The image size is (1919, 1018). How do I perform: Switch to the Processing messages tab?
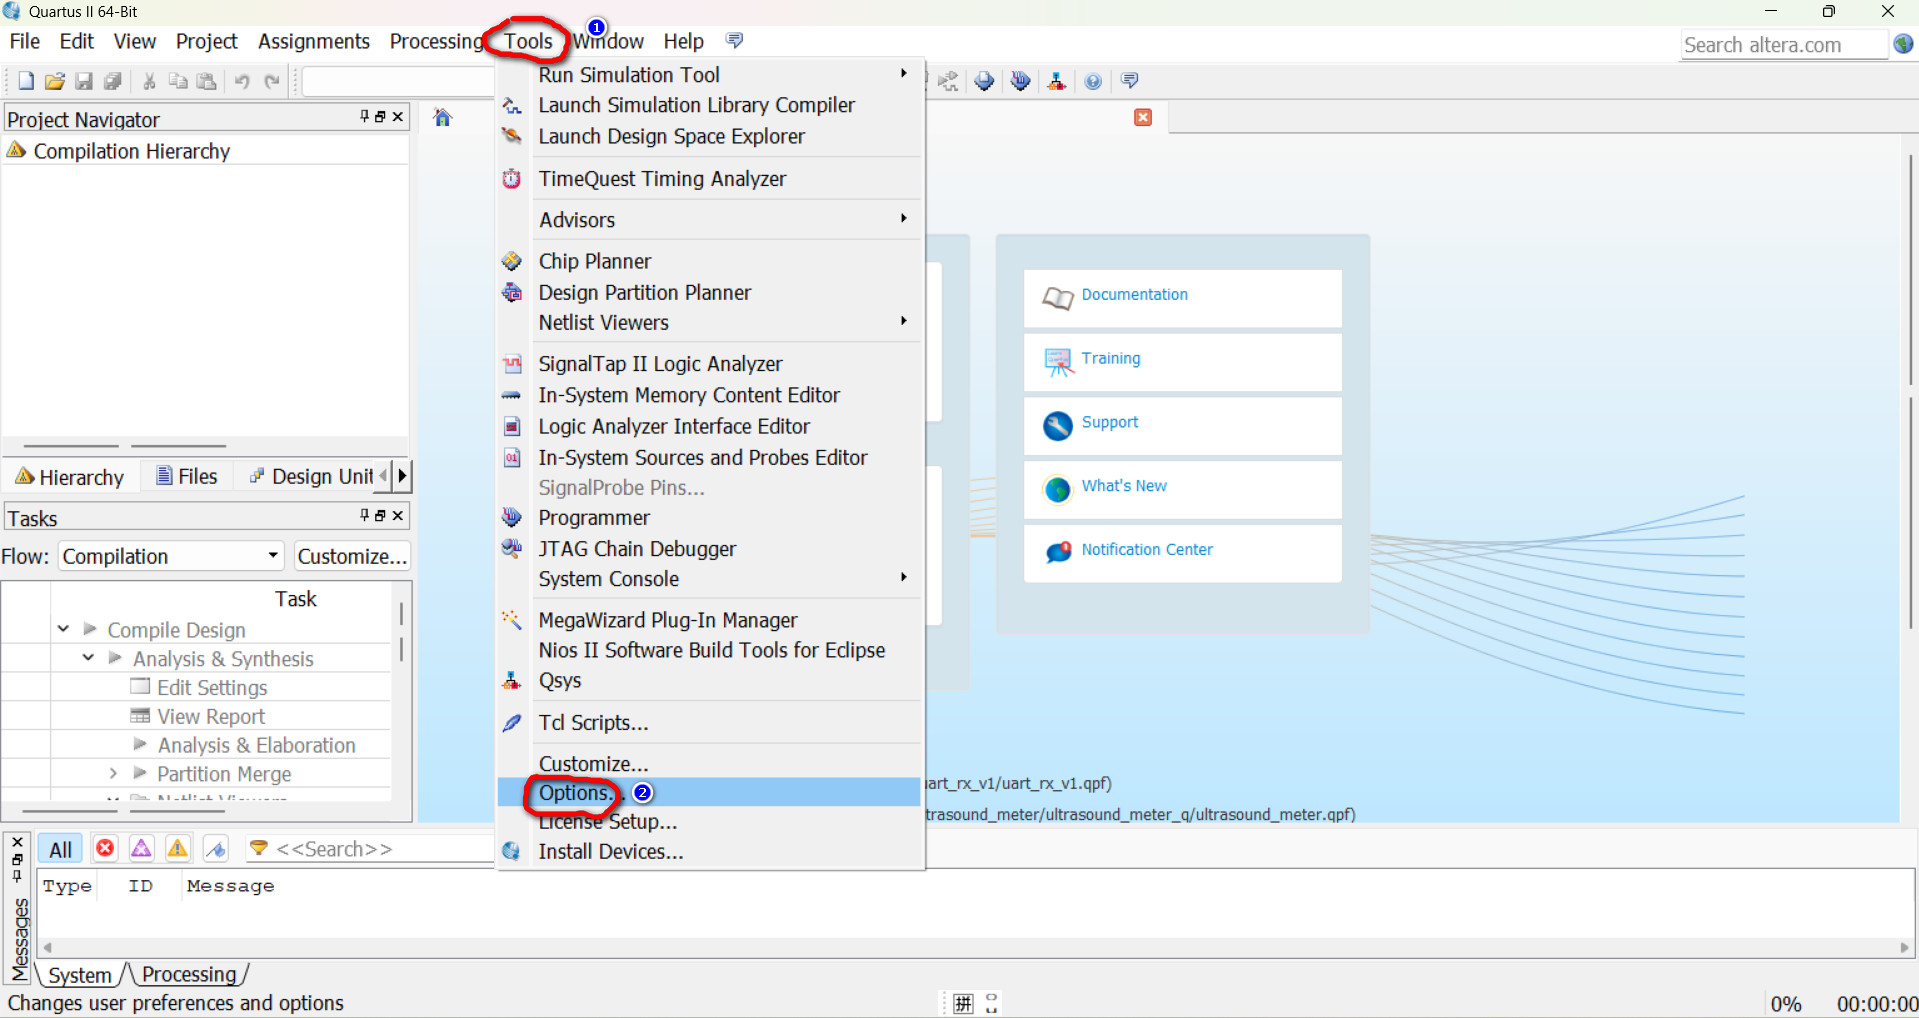[x=189, y=974]
